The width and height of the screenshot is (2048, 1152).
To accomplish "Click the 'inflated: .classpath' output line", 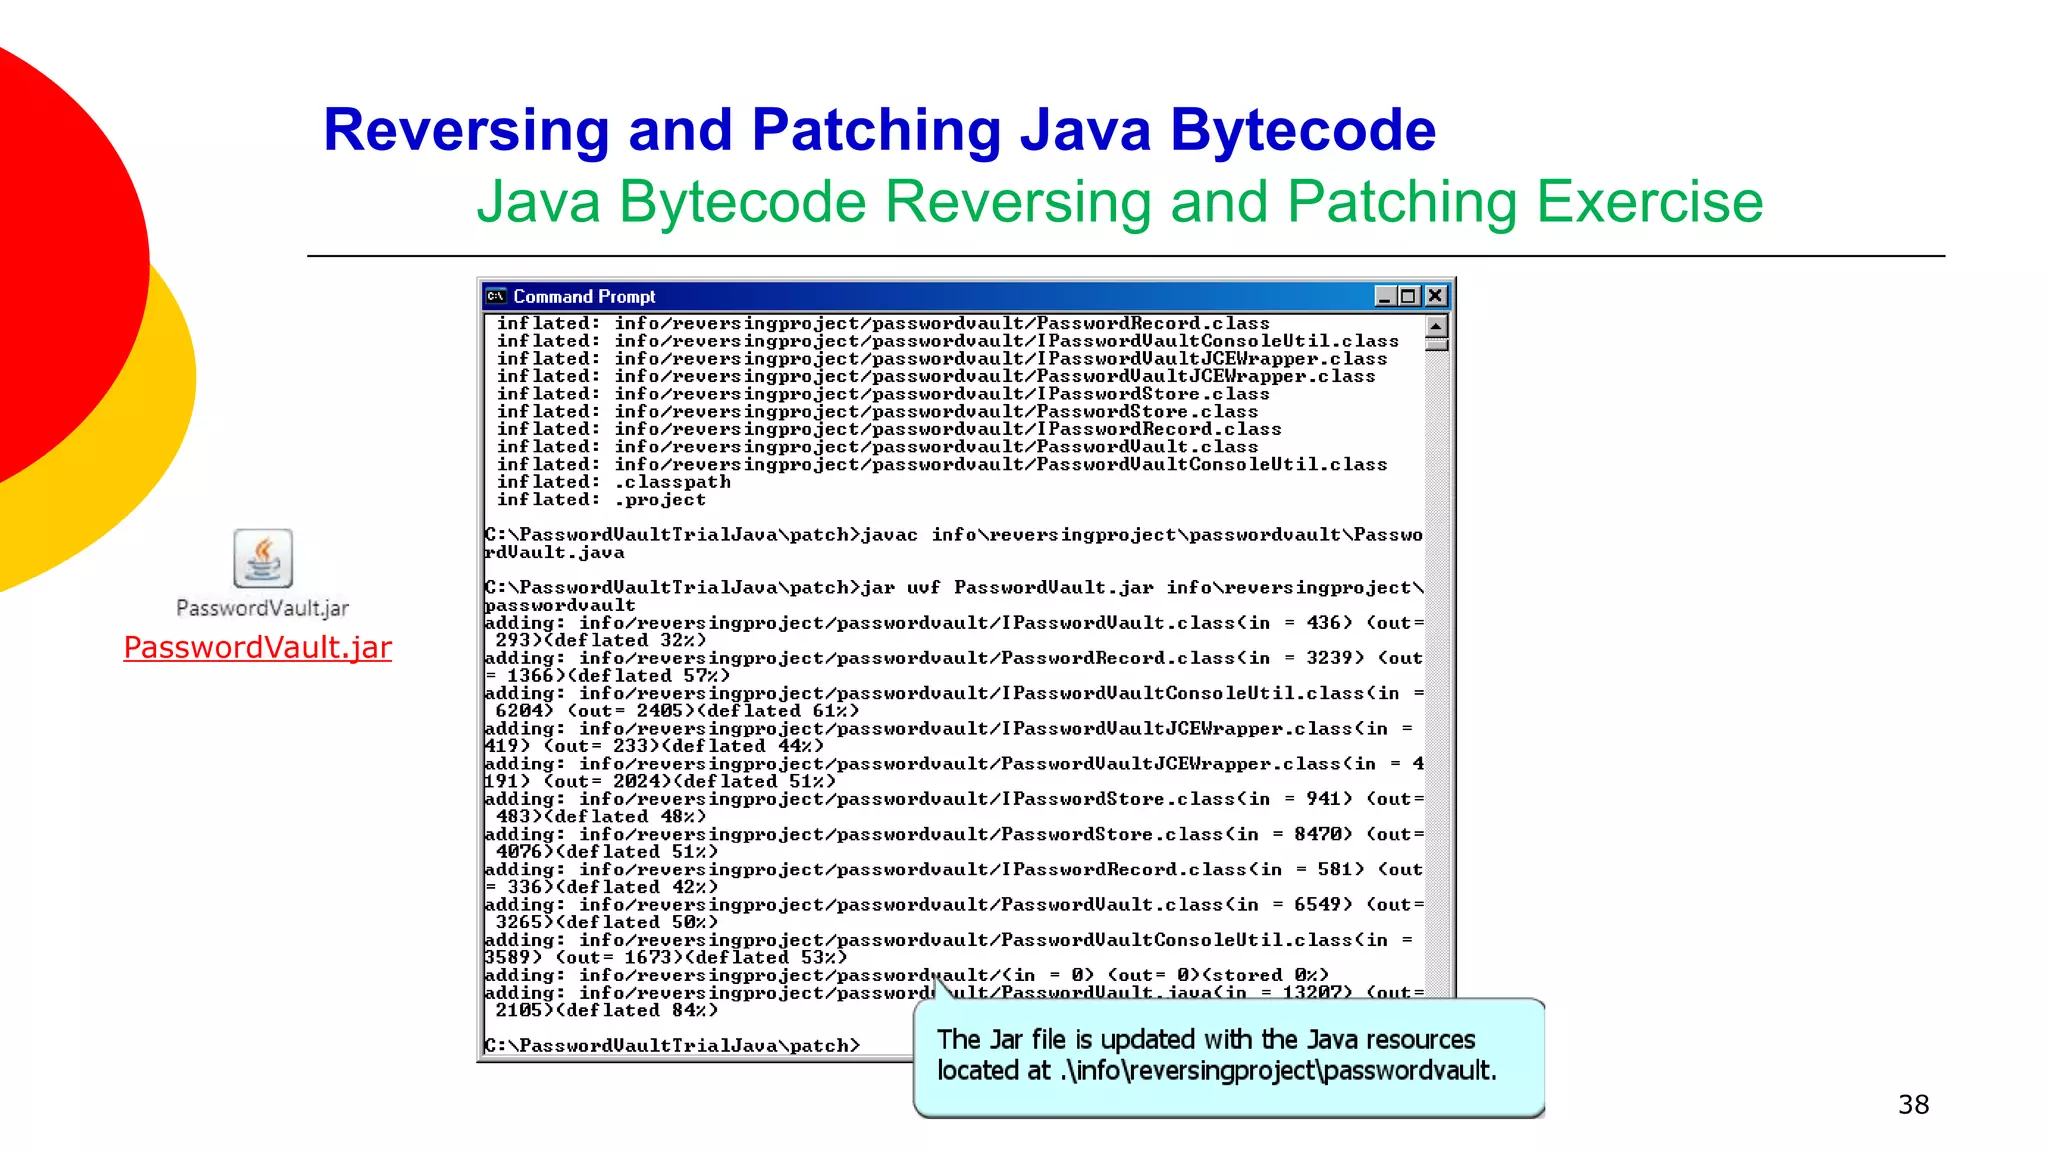I will pyautogui.click(x=614, y=482).
